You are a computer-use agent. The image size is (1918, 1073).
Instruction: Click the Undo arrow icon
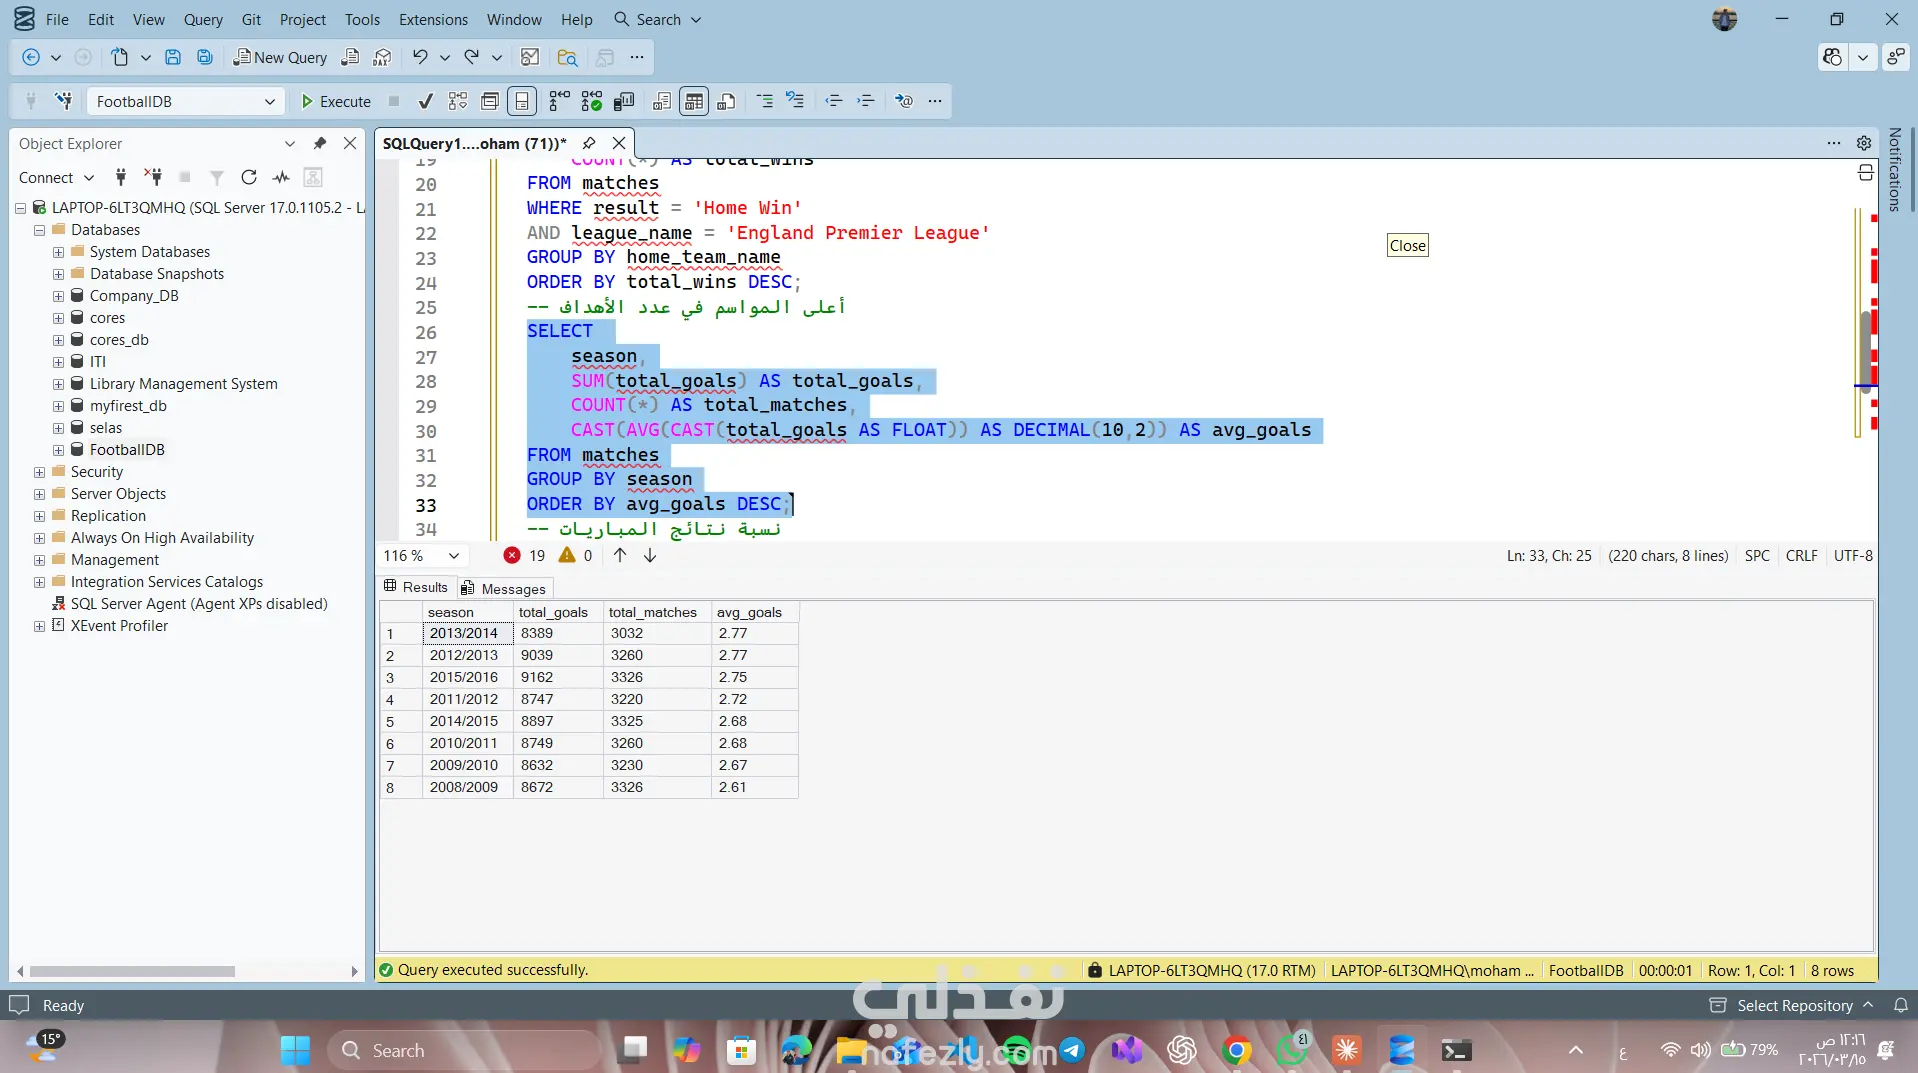click(x=420, y=57)
